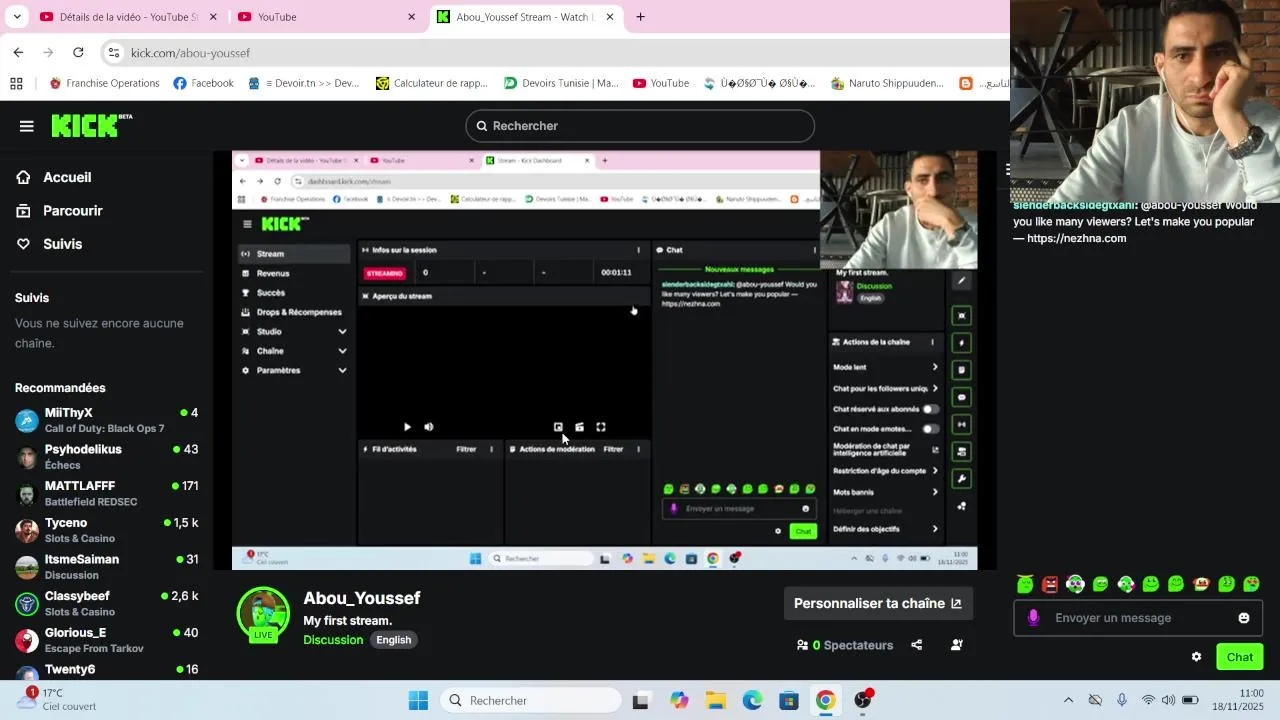1280x720 pixels.
Task: Open Microsoft Store from taskbar
Action: [789, 700]
